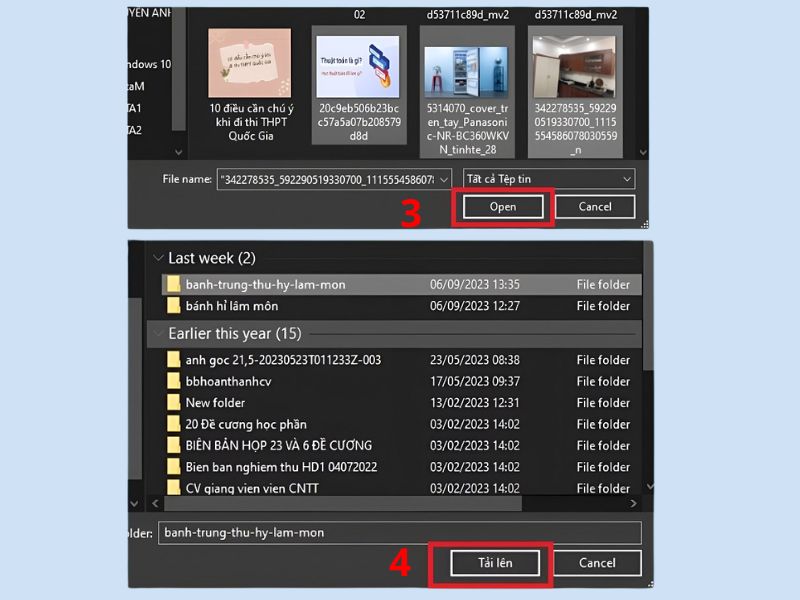The width and height of the screenshot is (800, 600).
Task: Select the kitchen photo thumbnail 342278535
Action: [574, 66]
